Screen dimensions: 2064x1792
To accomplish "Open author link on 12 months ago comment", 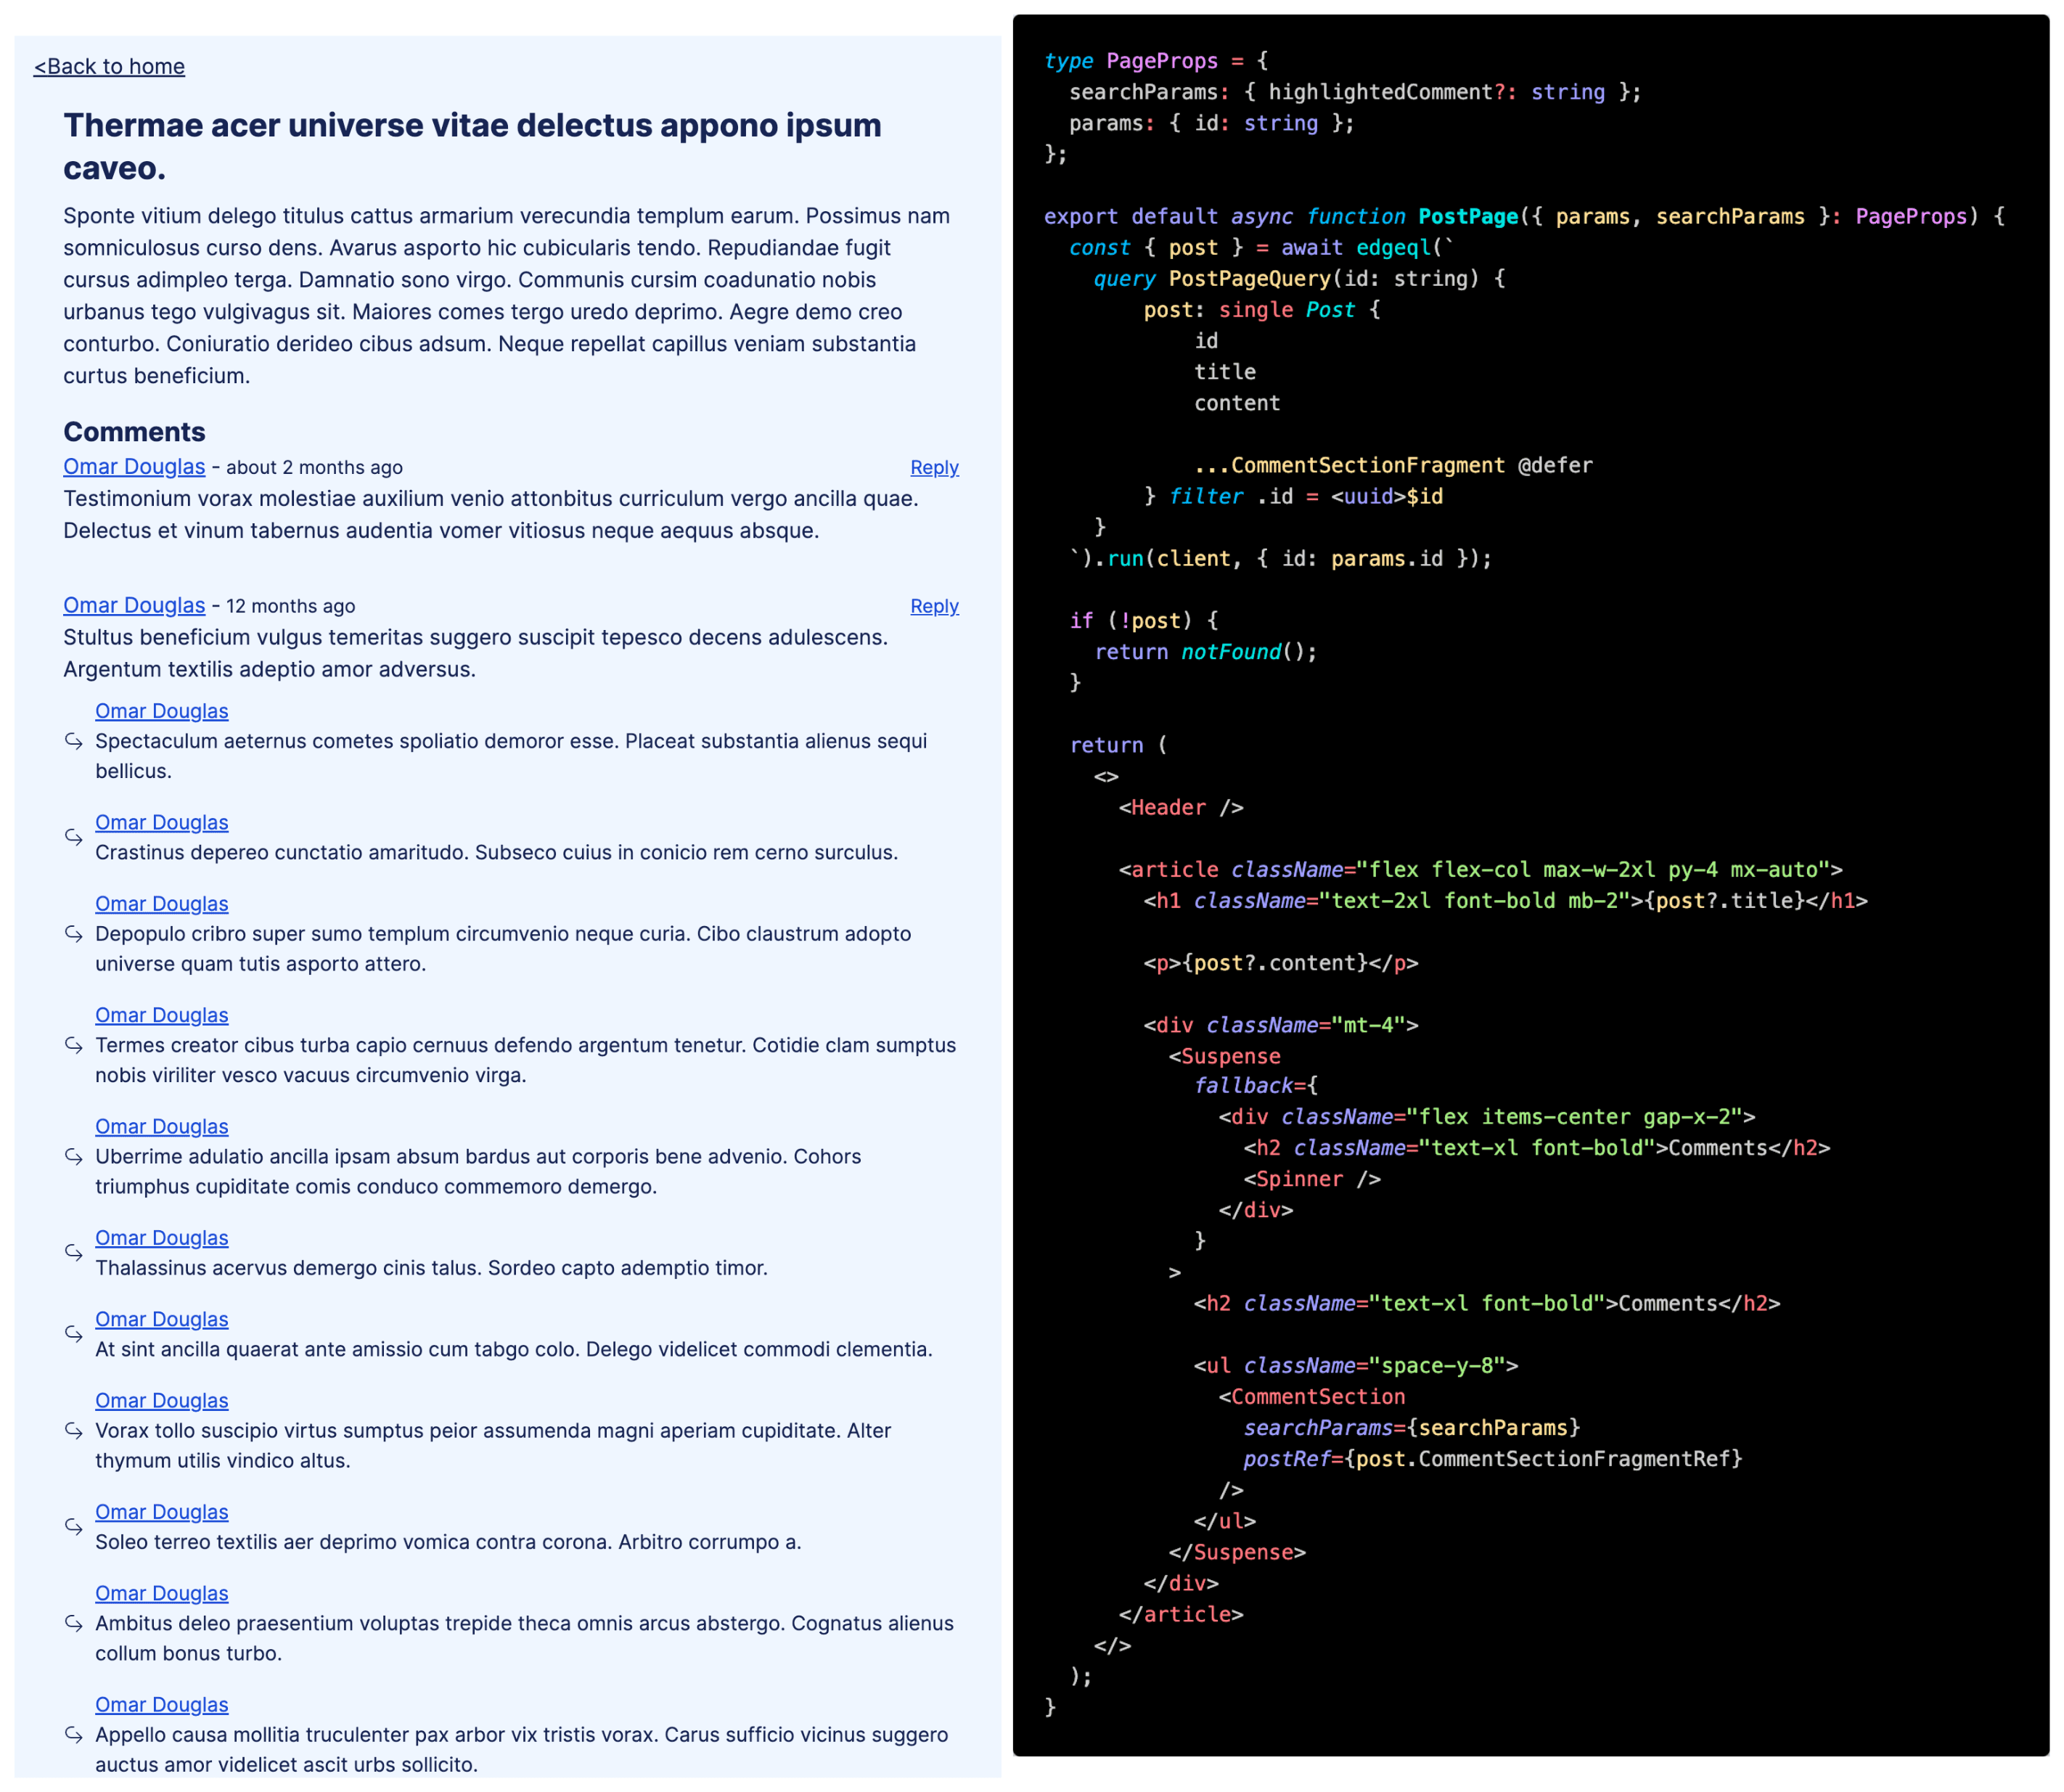I will (x=134, y=606).
